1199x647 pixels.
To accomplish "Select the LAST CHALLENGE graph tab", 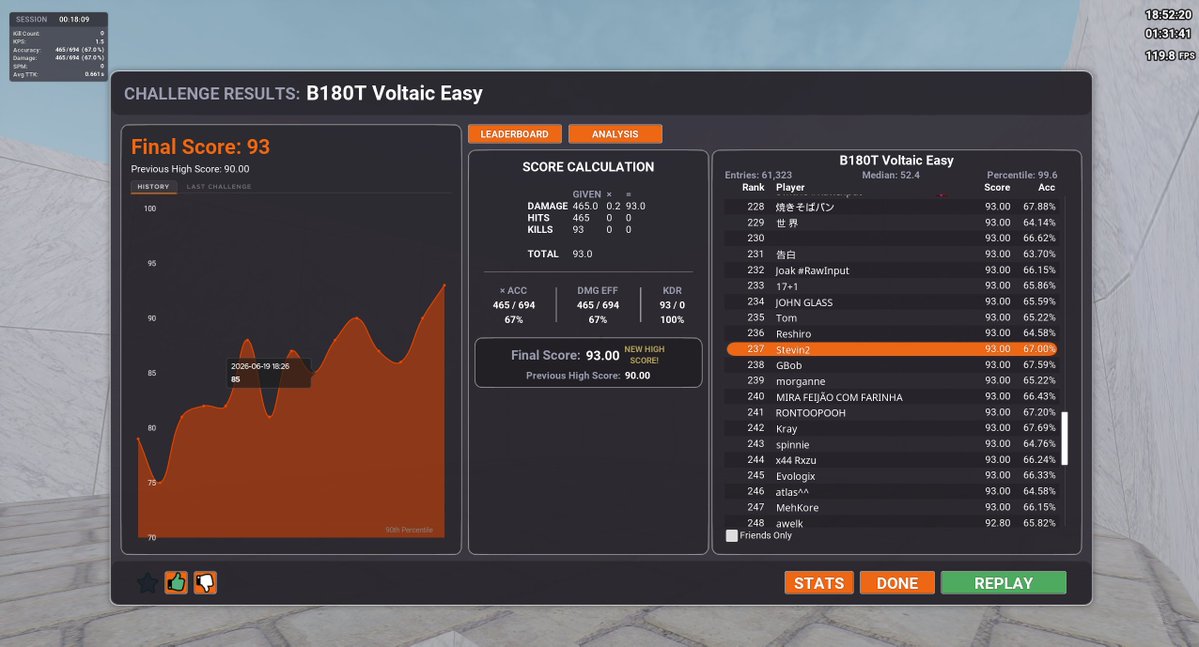I will tap(219, 187).
